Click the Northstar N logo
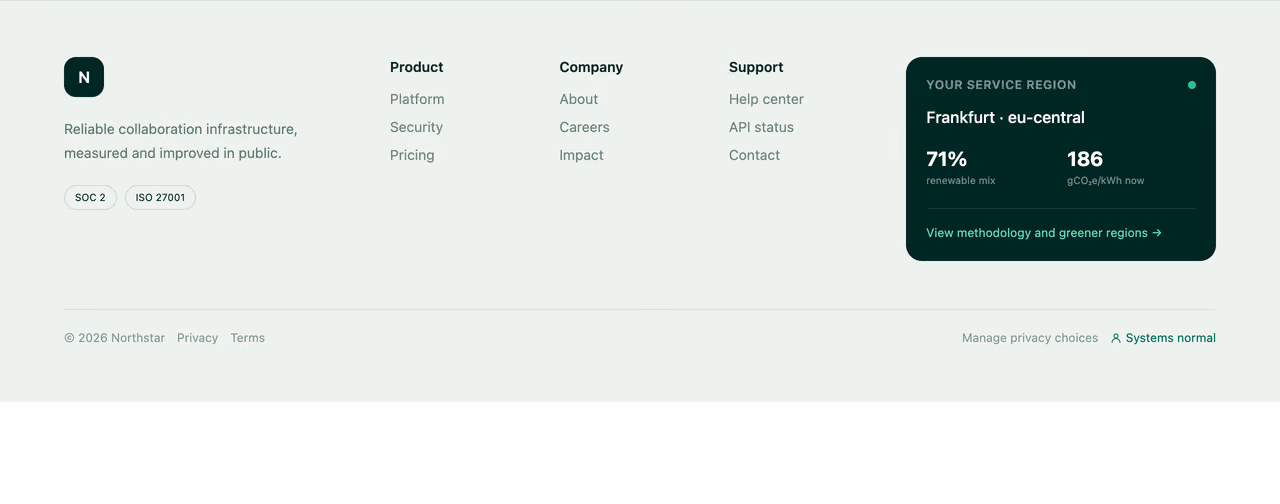The height and width of the screenshot is (504, 1280). tap(84, 77)
